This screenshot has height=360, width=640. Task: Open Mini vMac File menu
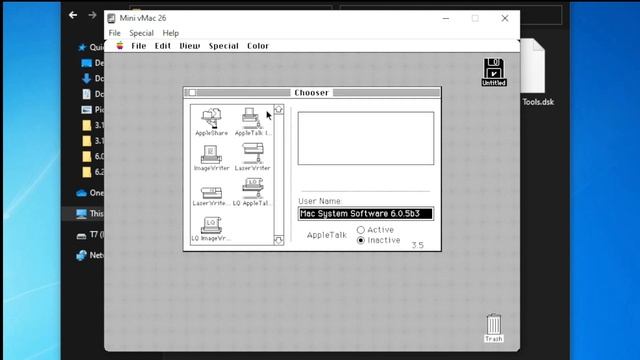tap(114, 33)
